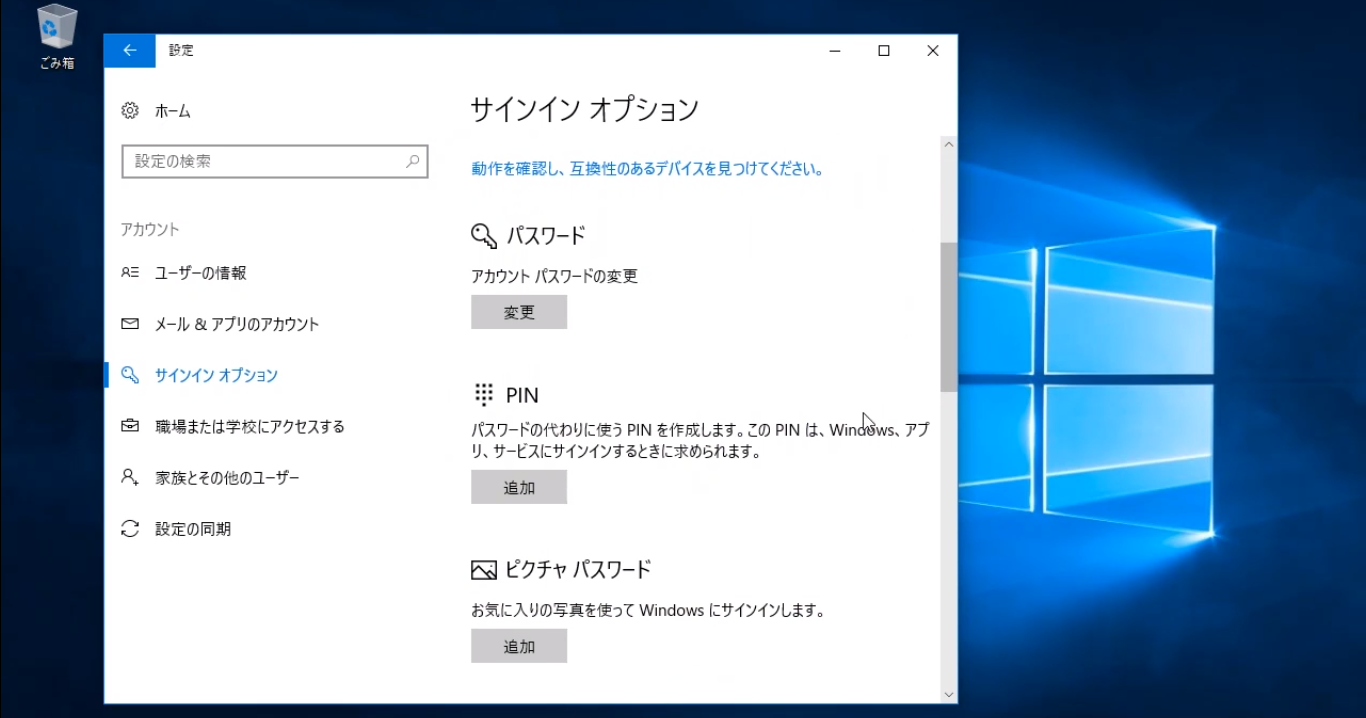Open link 動作を確認し、互換性のあるデバイスを見つけてください
The height and width of the screenshot is (718, 1366).
(647, 169)
